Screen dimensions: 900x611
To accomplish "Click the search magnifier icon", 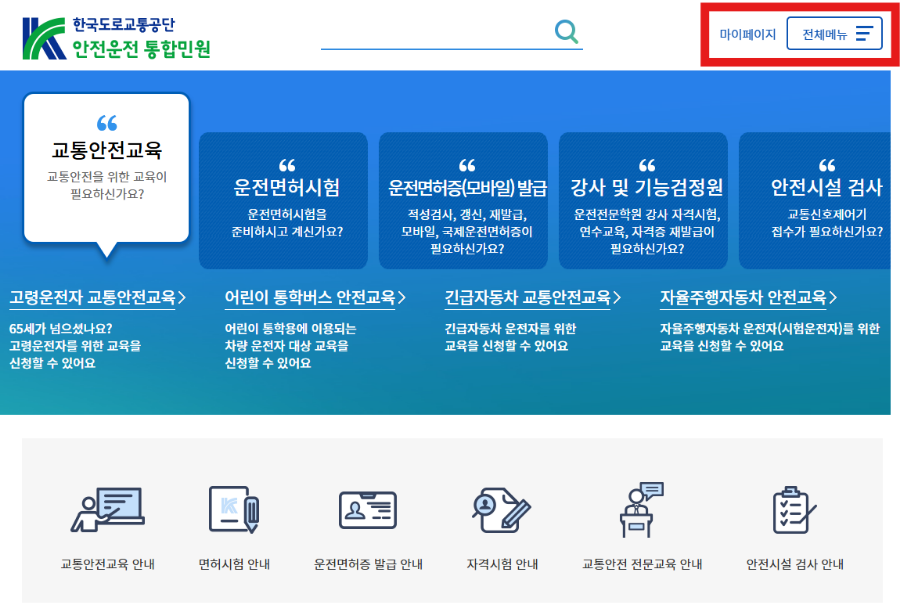I will [x=566, y=31].
